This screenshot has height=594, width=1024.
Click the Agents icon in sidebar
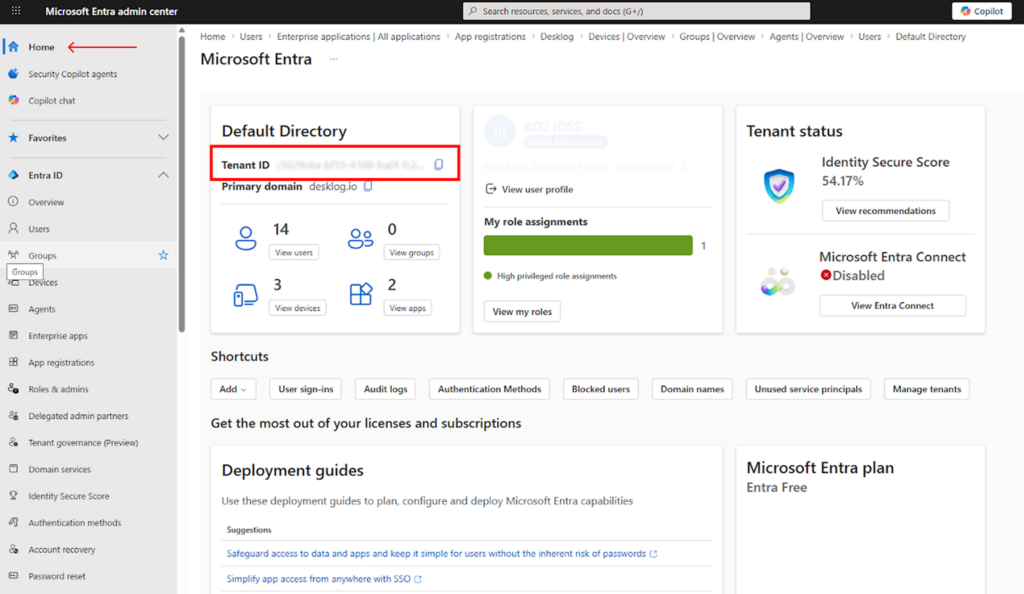pos(13,309)
